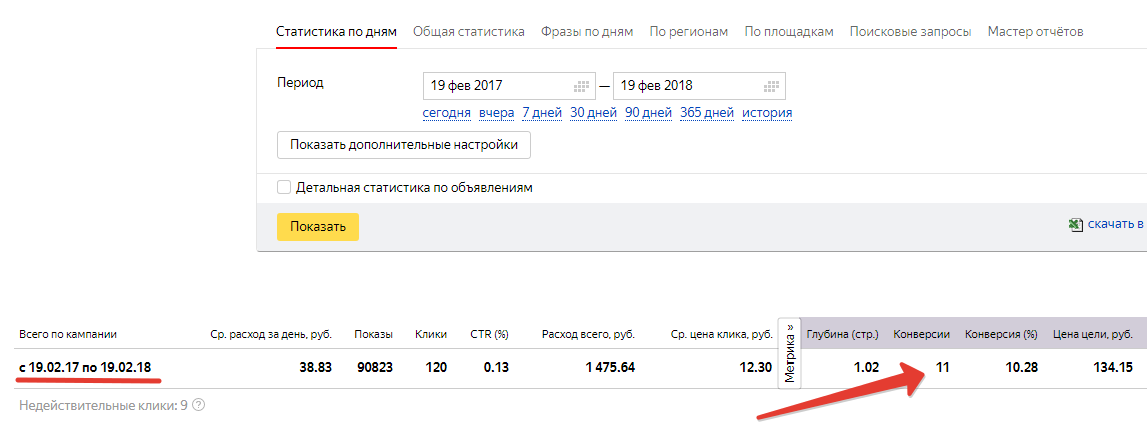Open Мастер отчётов tab

pos(1036,31)
